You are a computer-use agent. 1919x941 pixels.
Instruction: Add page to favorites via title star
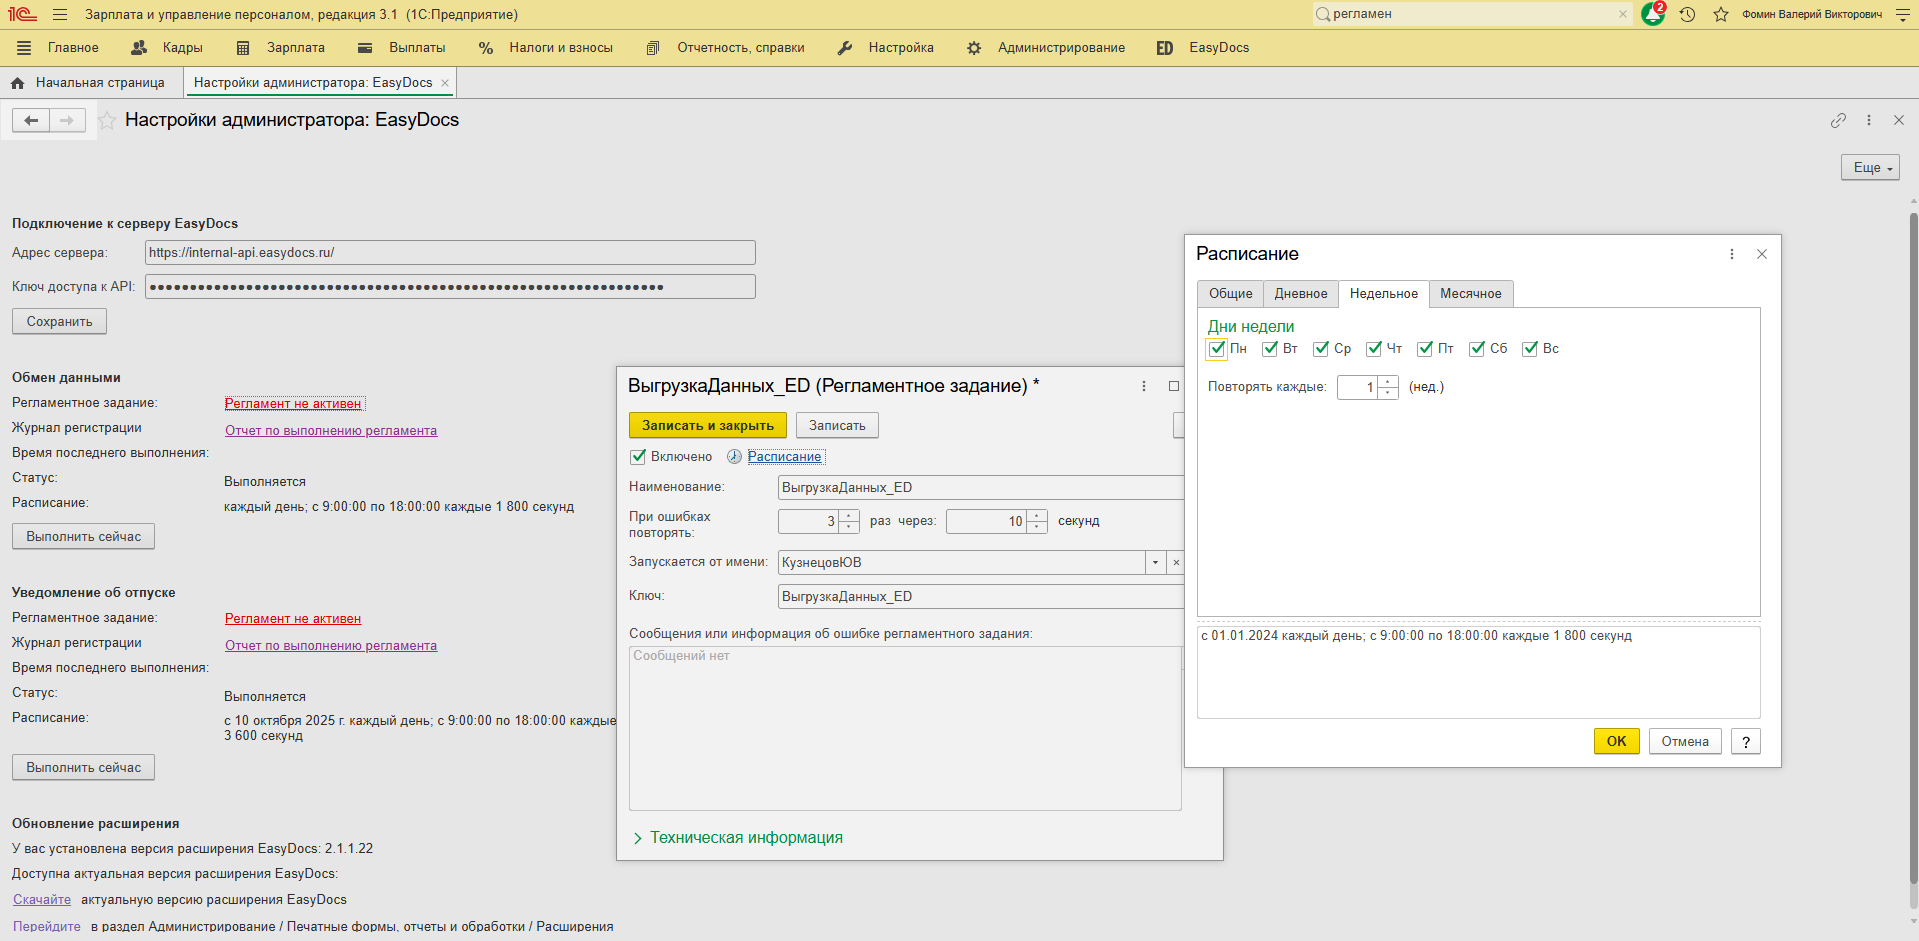(x=107, y=121)
